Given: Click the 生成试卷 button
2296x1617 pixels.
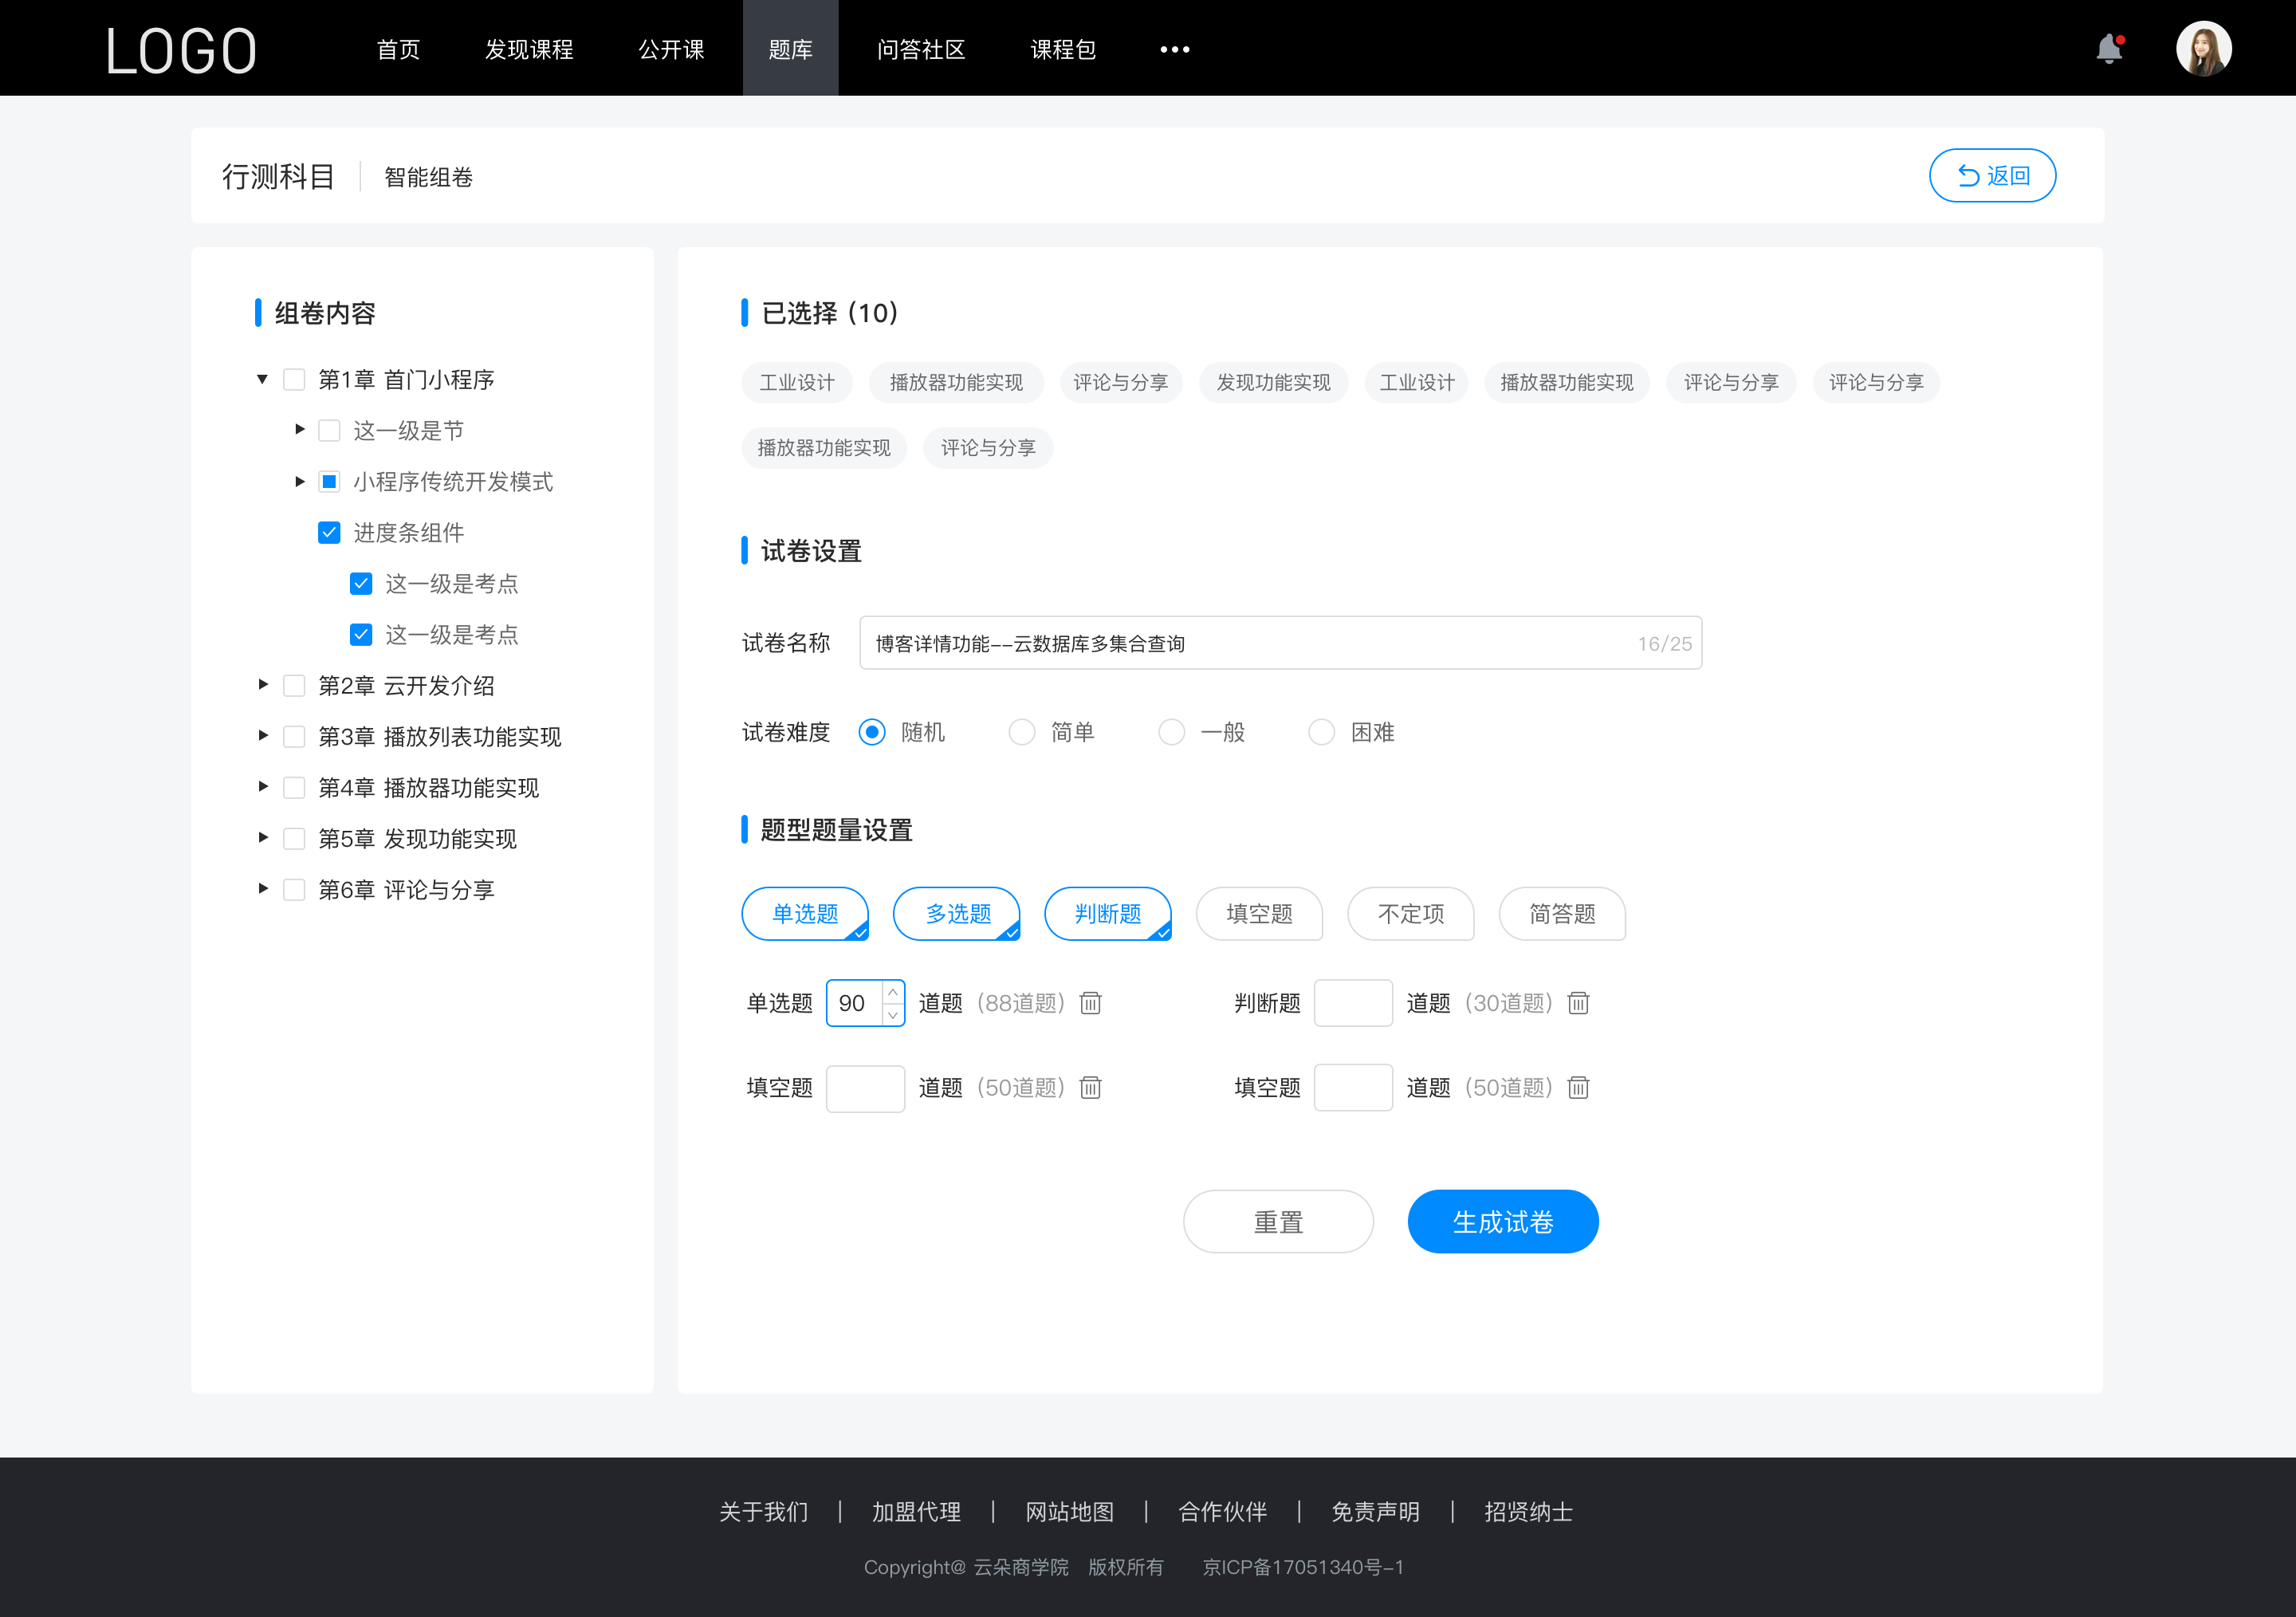Looking at the screenshot, I should click(x=1501, y=1222).
